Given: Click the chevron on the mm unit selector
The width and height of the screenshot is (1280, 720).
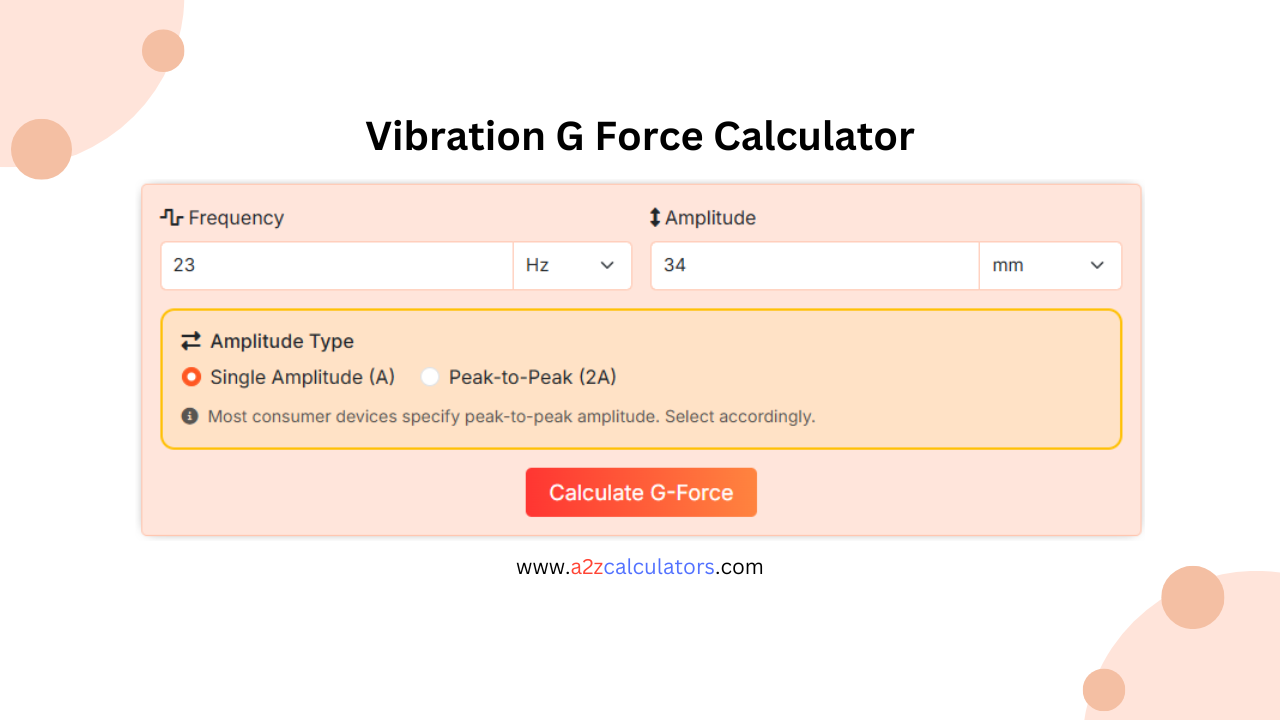Looking at the screenshot, I should [1096, 265].
